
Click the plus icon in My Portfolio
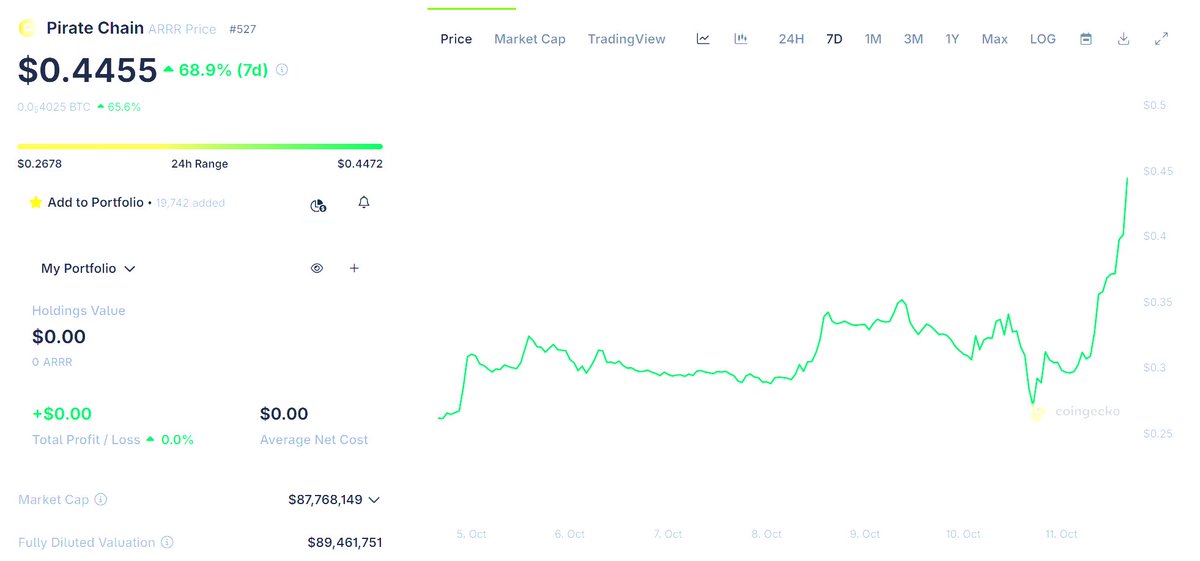tap(354, 268)
